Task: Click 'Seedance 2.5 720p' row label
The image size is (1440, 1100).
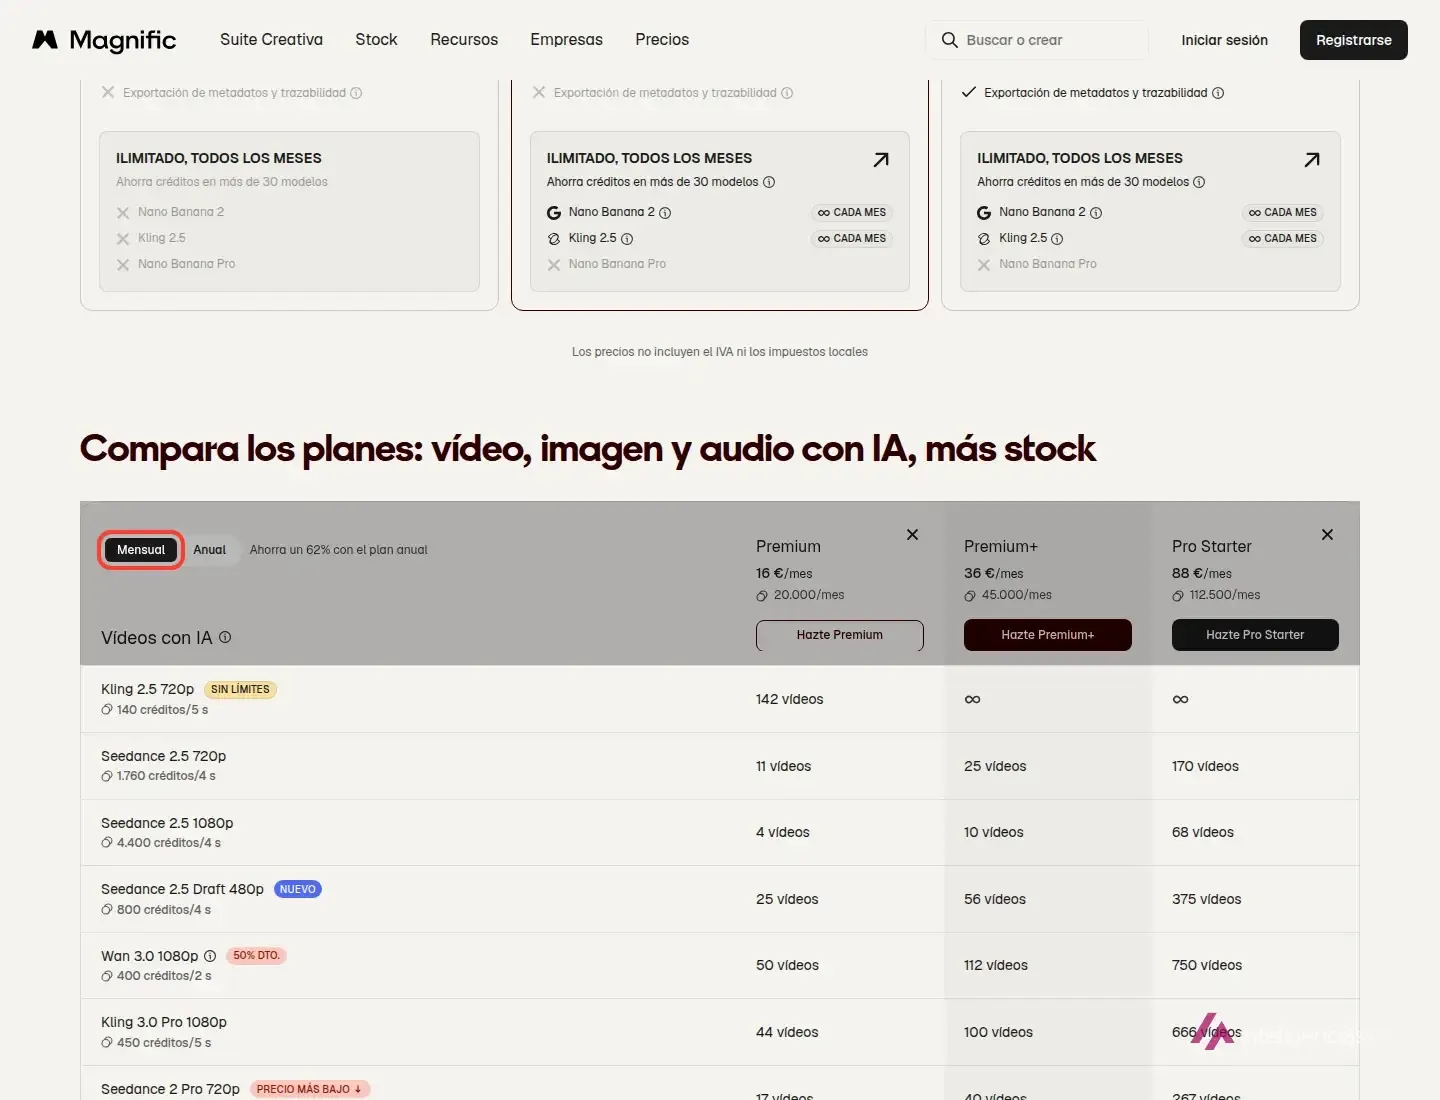Action: tap(164, 756)
